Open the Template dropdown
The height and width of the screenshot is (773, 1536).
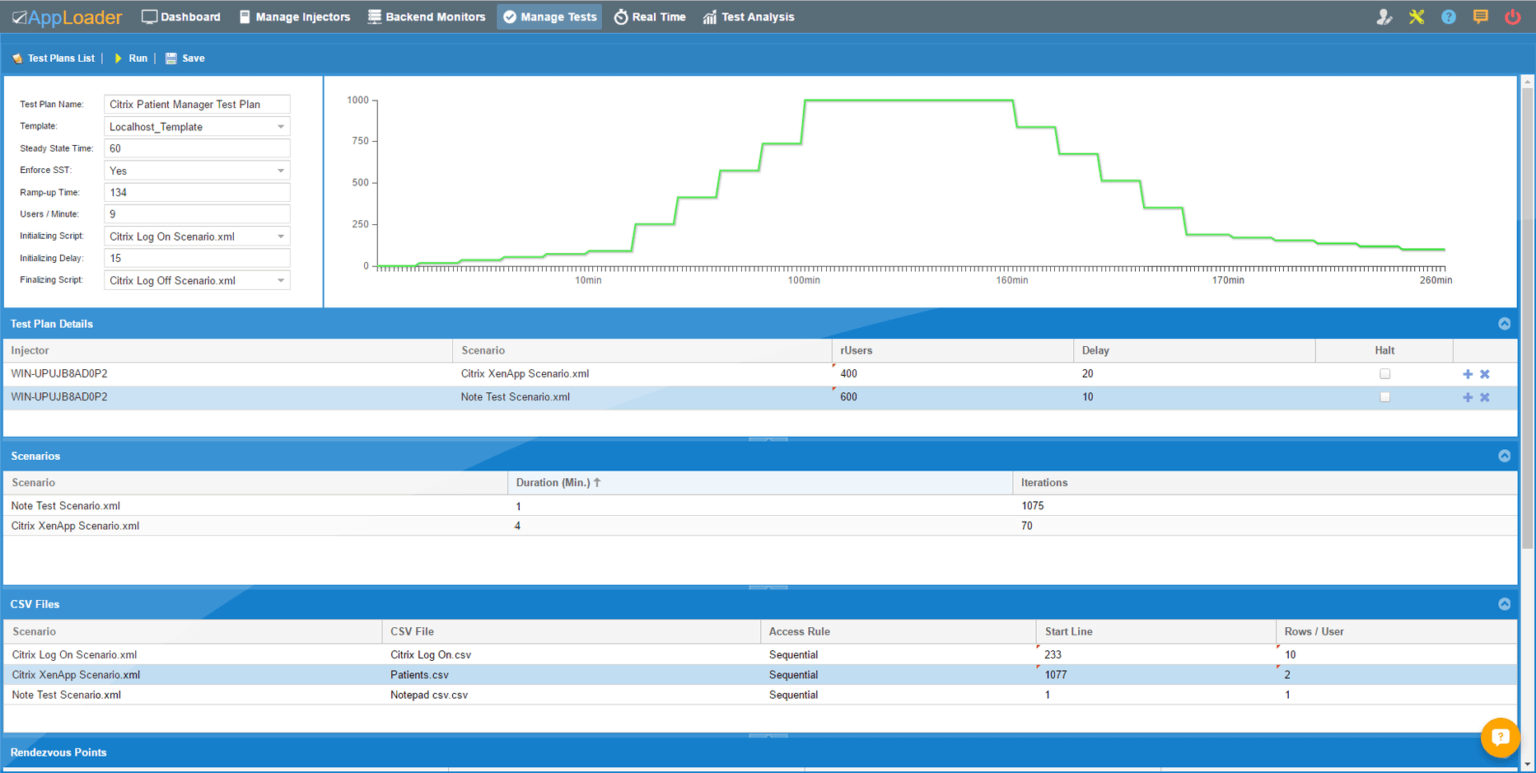click(x=280, y=126)
